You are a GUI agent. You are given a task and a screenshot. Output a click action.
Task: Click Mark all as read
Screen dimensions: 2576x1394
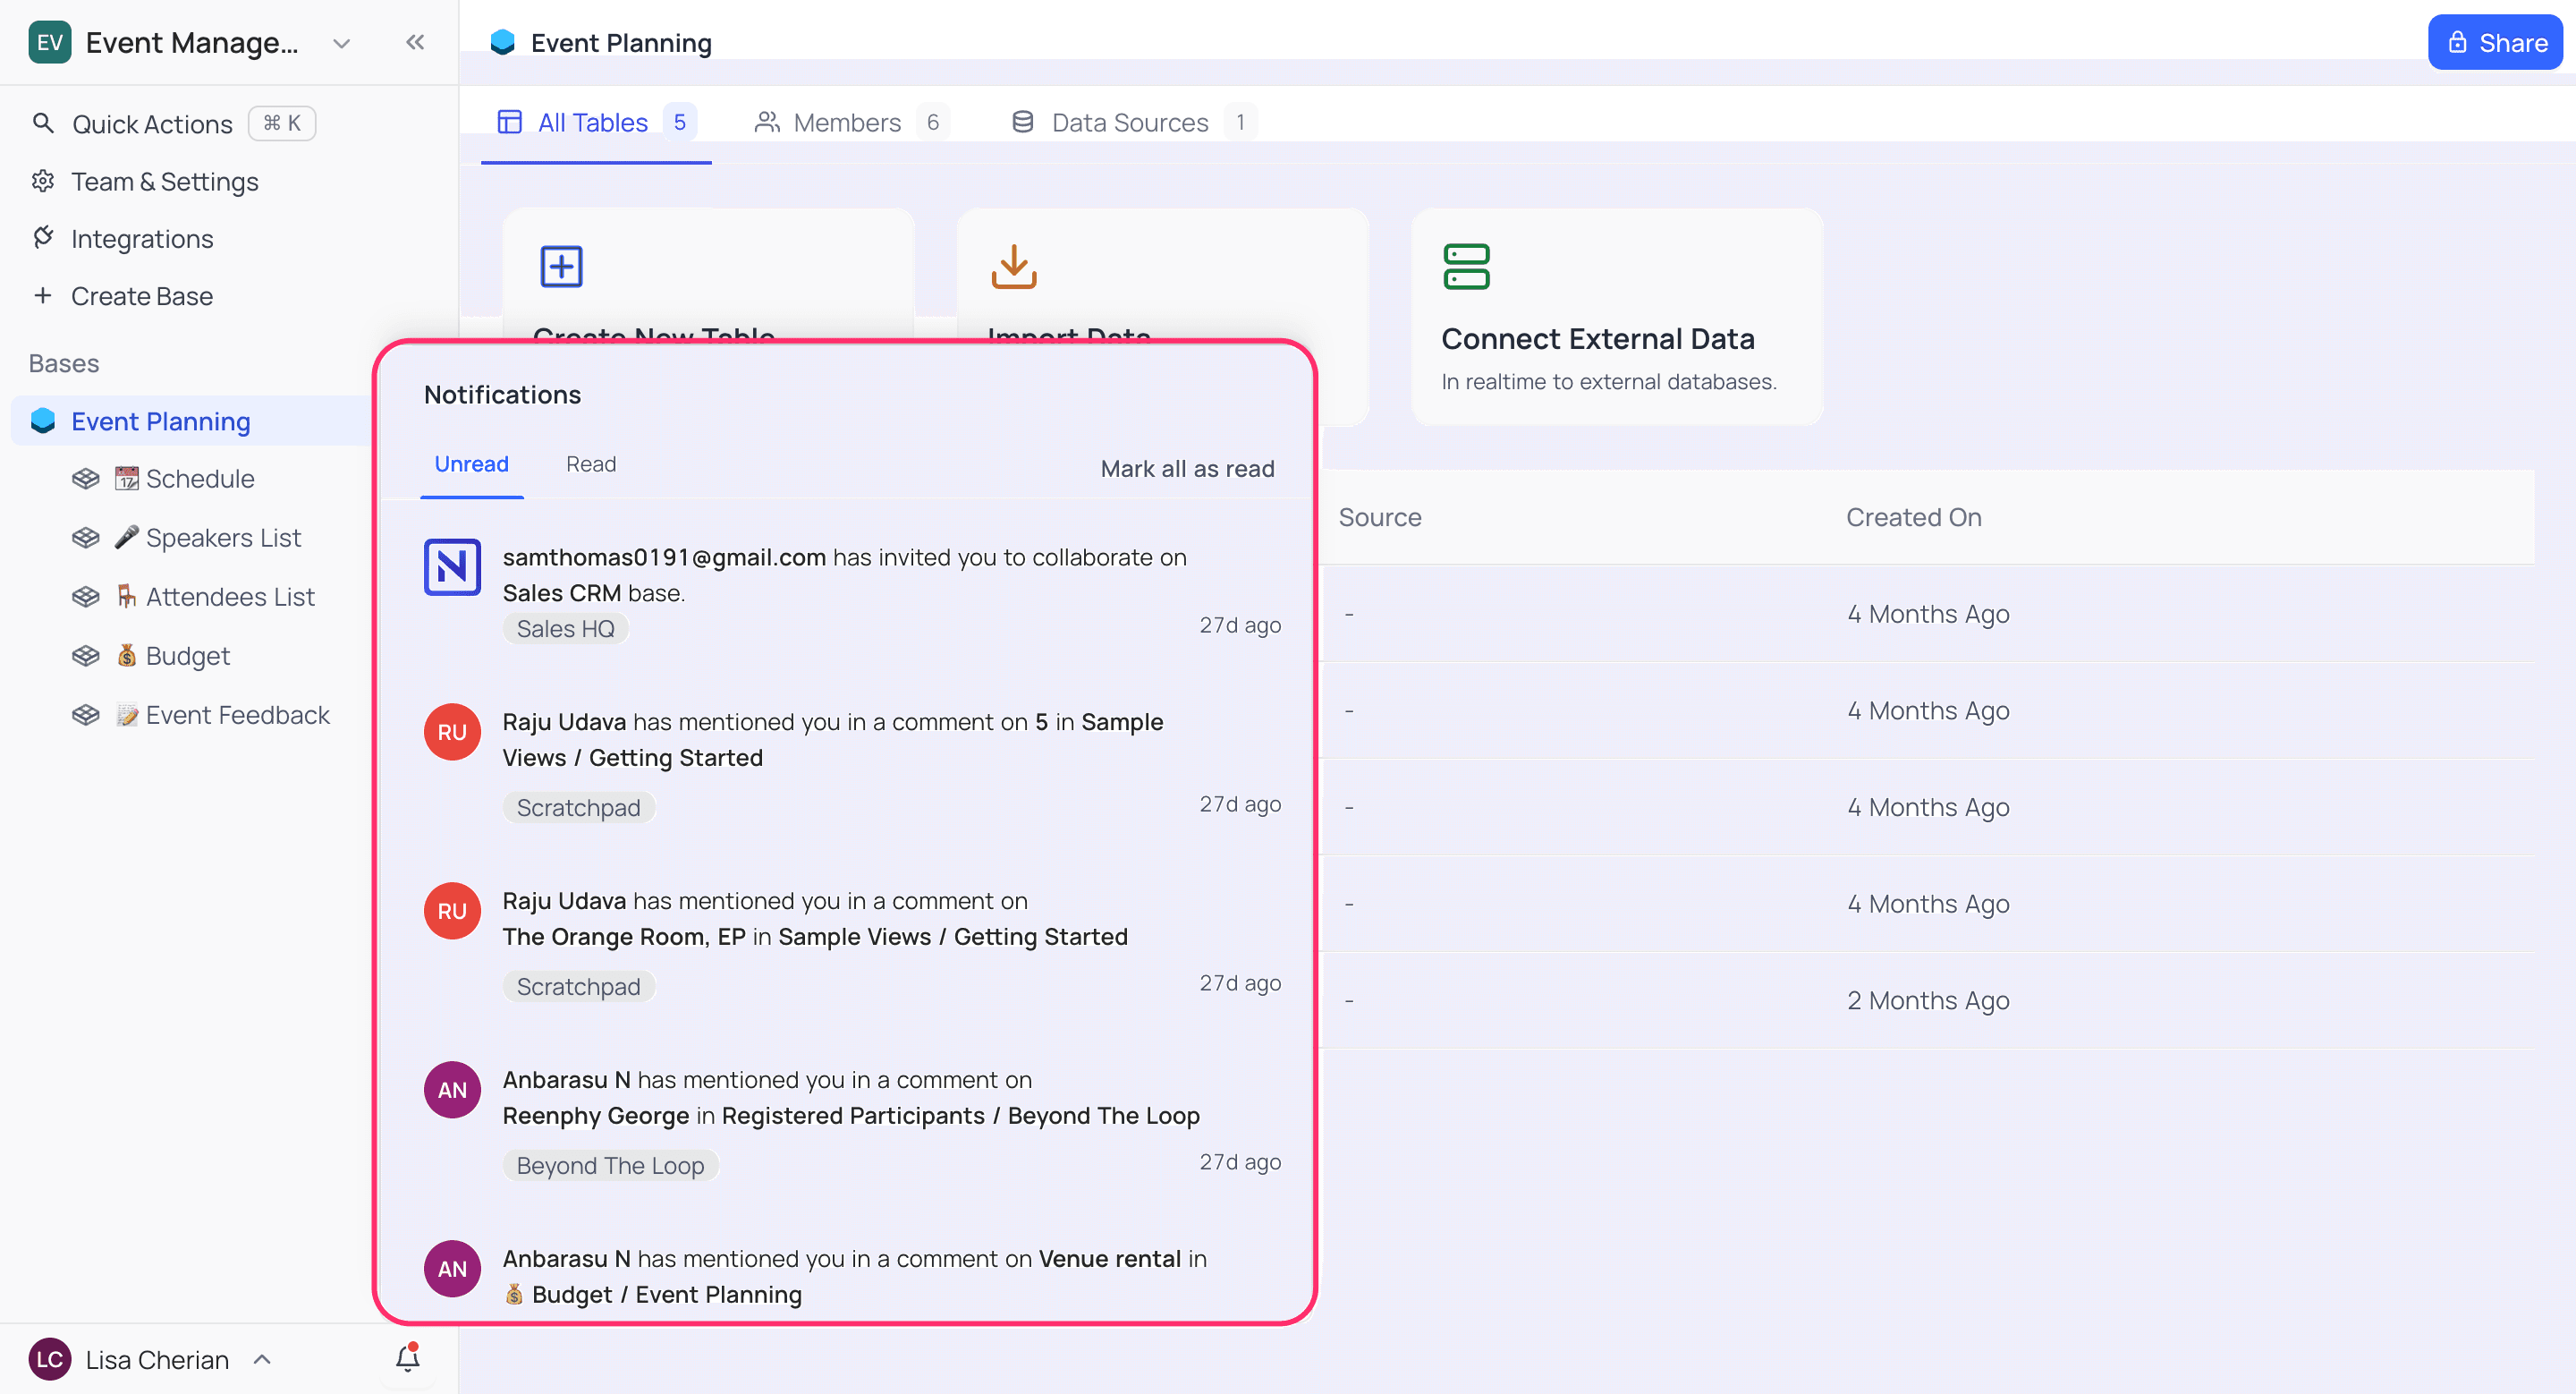(x=1187, y=469)
